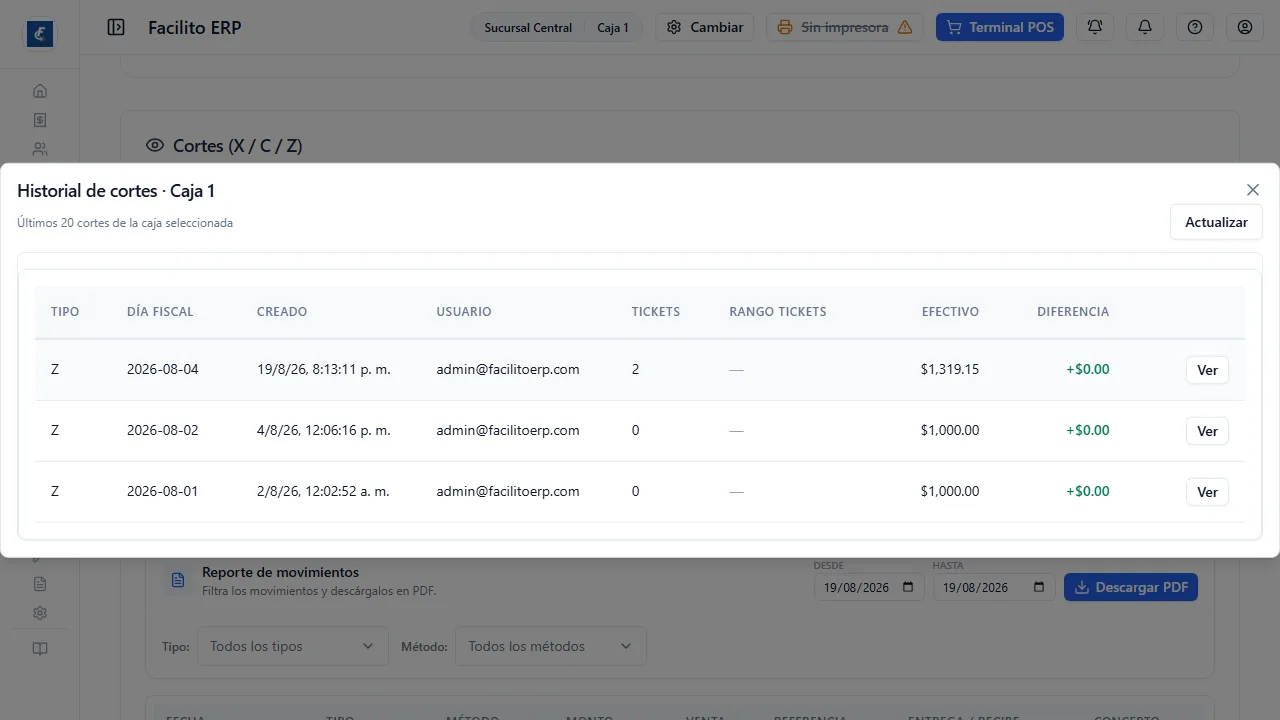Open the Facilito ERP logo

click(40, 34)
